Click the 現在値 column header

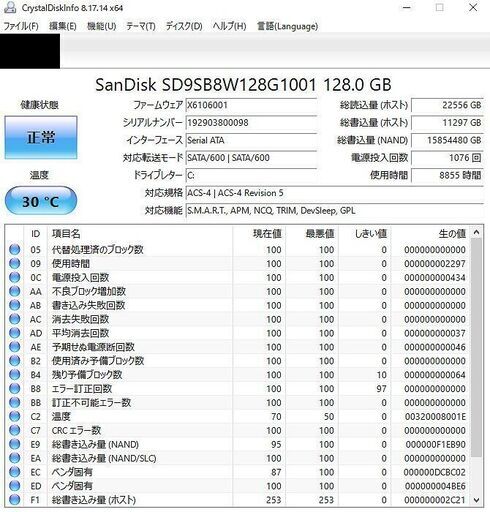tap(259, 234)
